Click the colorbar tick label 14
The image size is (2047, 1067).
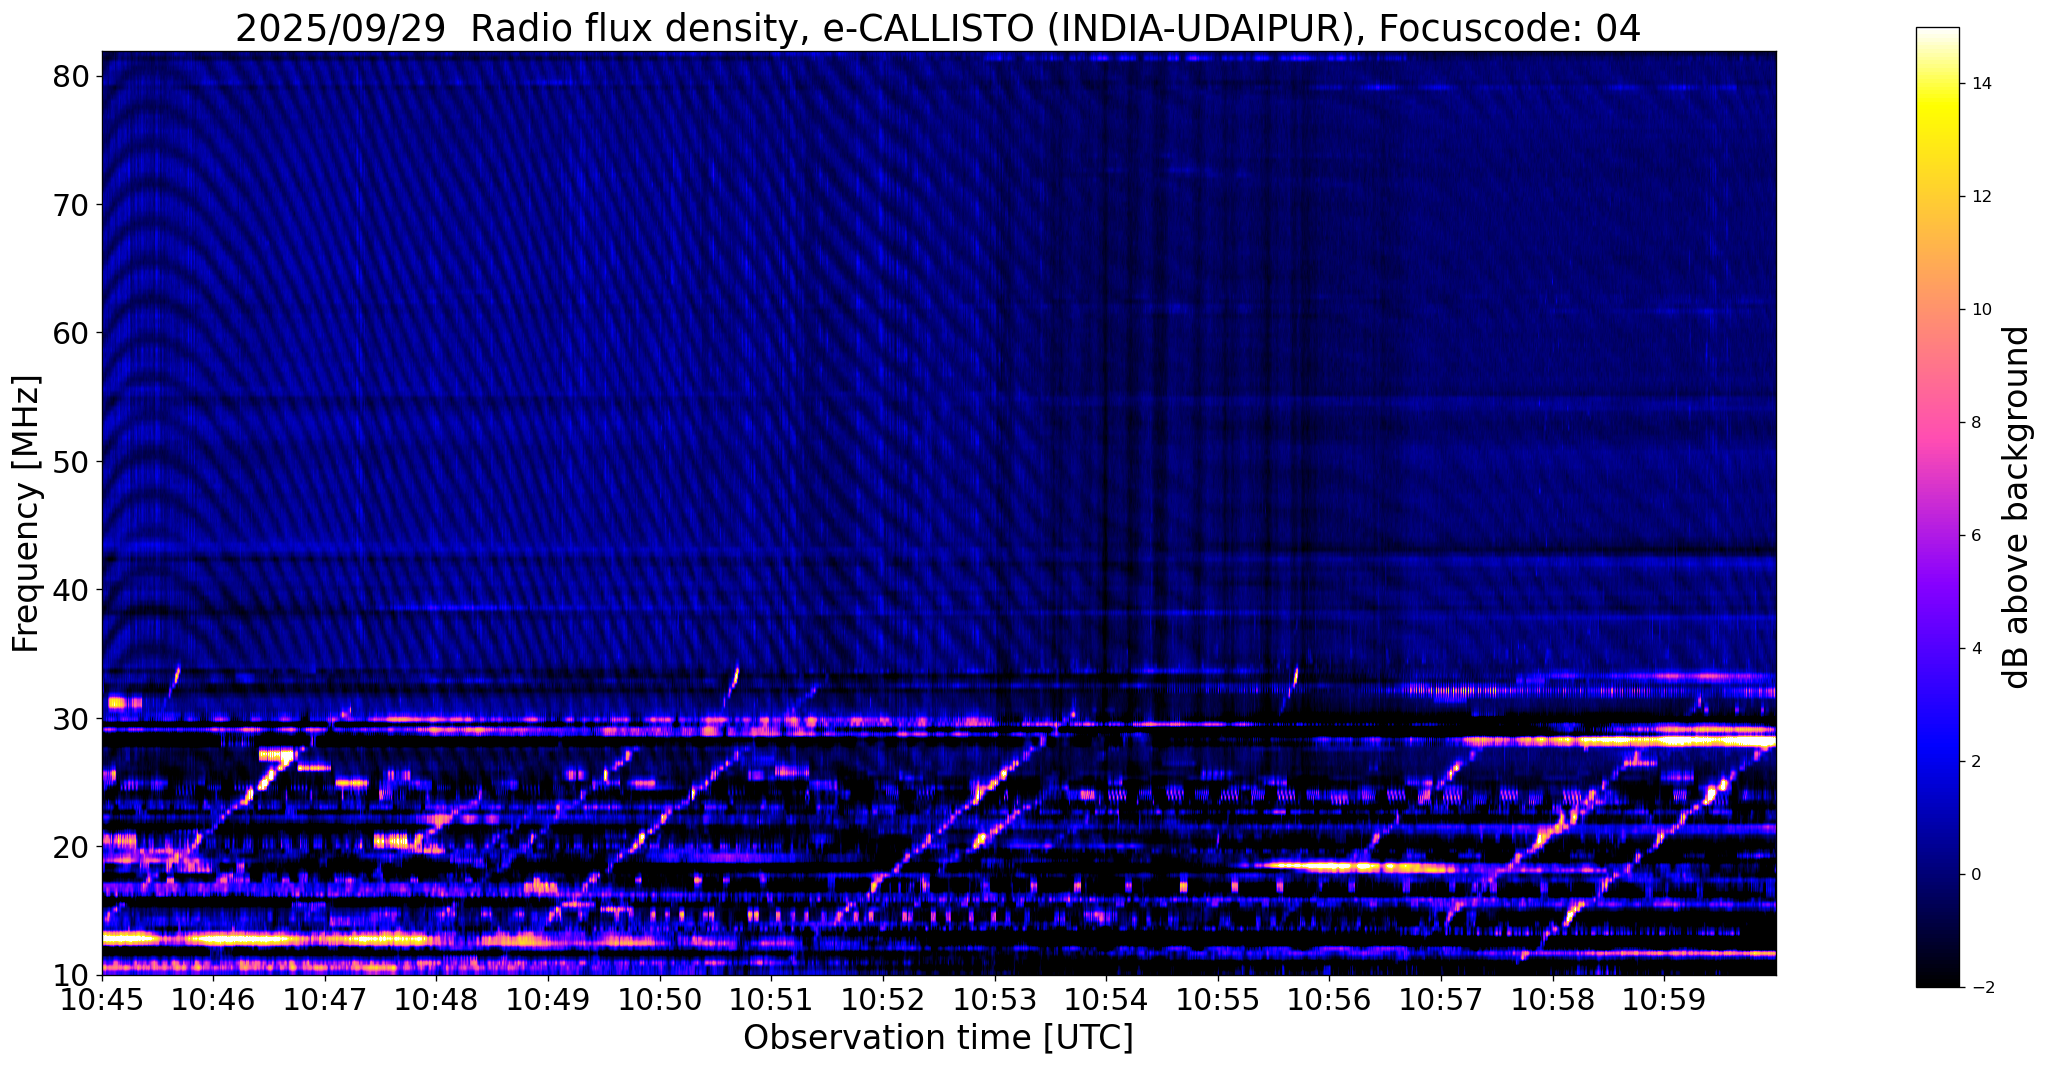pos(1981,84)
